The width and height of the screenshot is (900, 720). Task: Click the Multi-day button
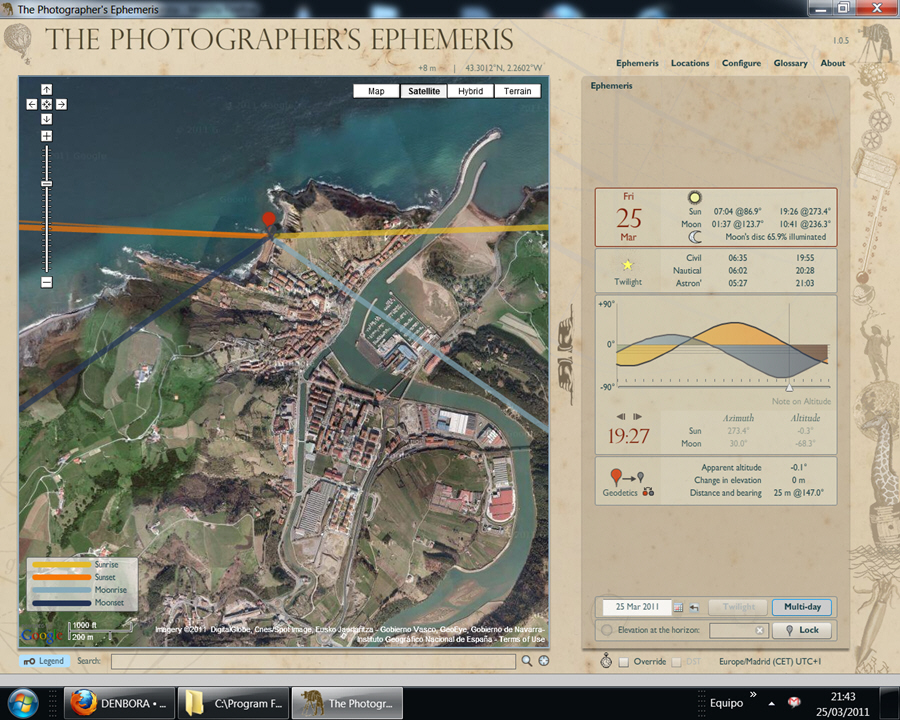coord(802,607)
